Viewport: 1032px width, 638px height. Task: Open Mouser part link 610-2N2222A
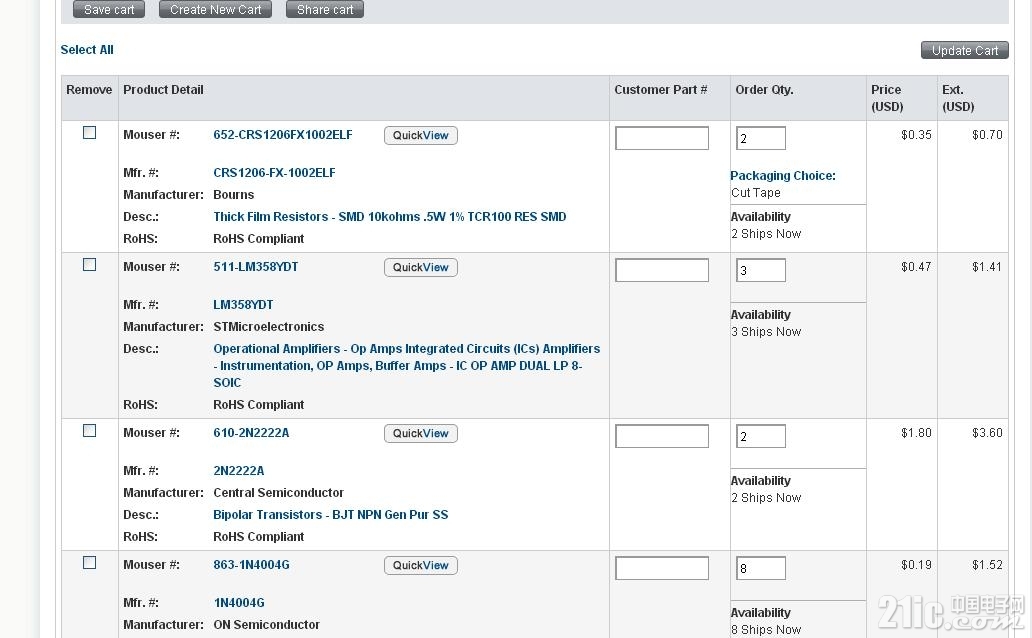coord(251,433)
